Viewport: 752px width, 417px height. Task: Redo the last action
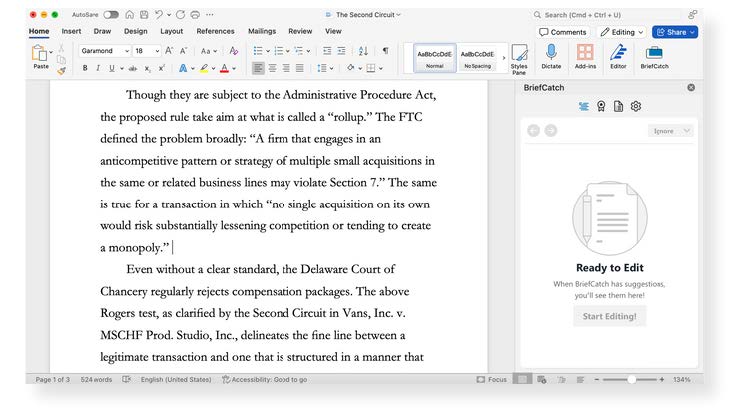click(180, 15)
